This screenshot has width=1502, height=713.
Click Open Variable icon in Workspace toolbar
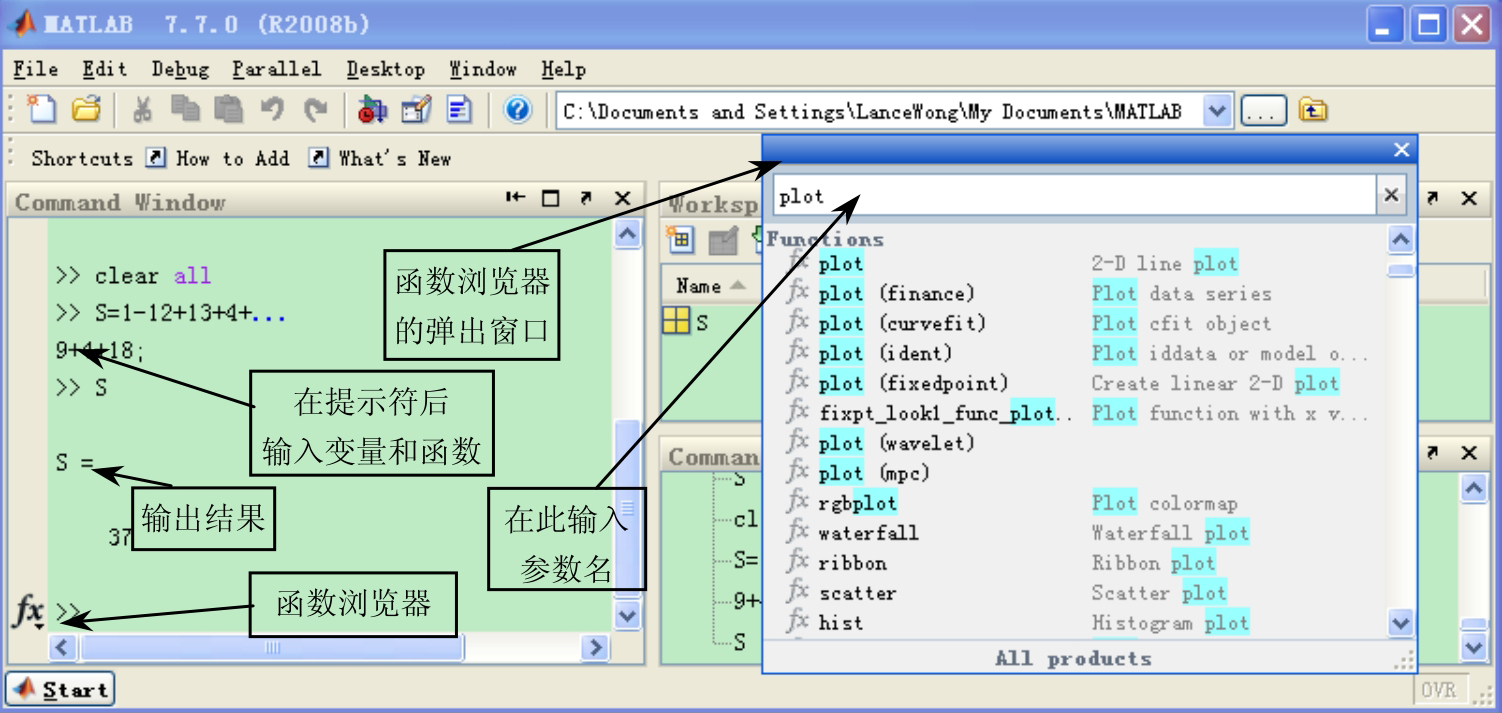(722, 239)
